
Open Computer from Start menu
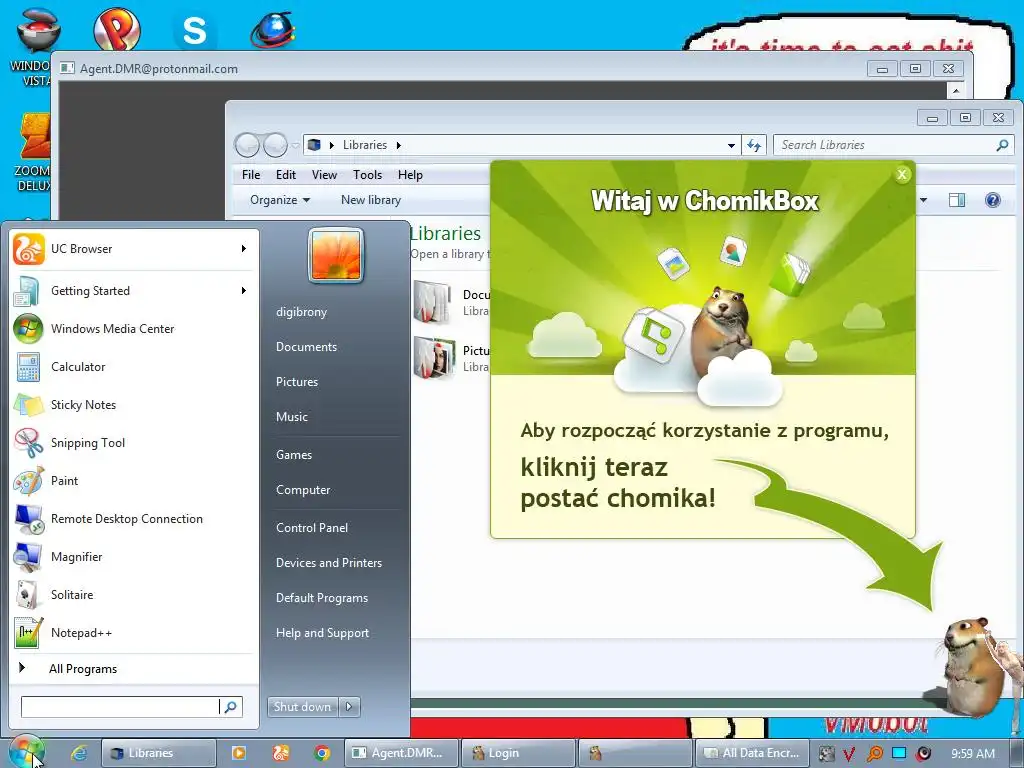click(x=303, y=490)
